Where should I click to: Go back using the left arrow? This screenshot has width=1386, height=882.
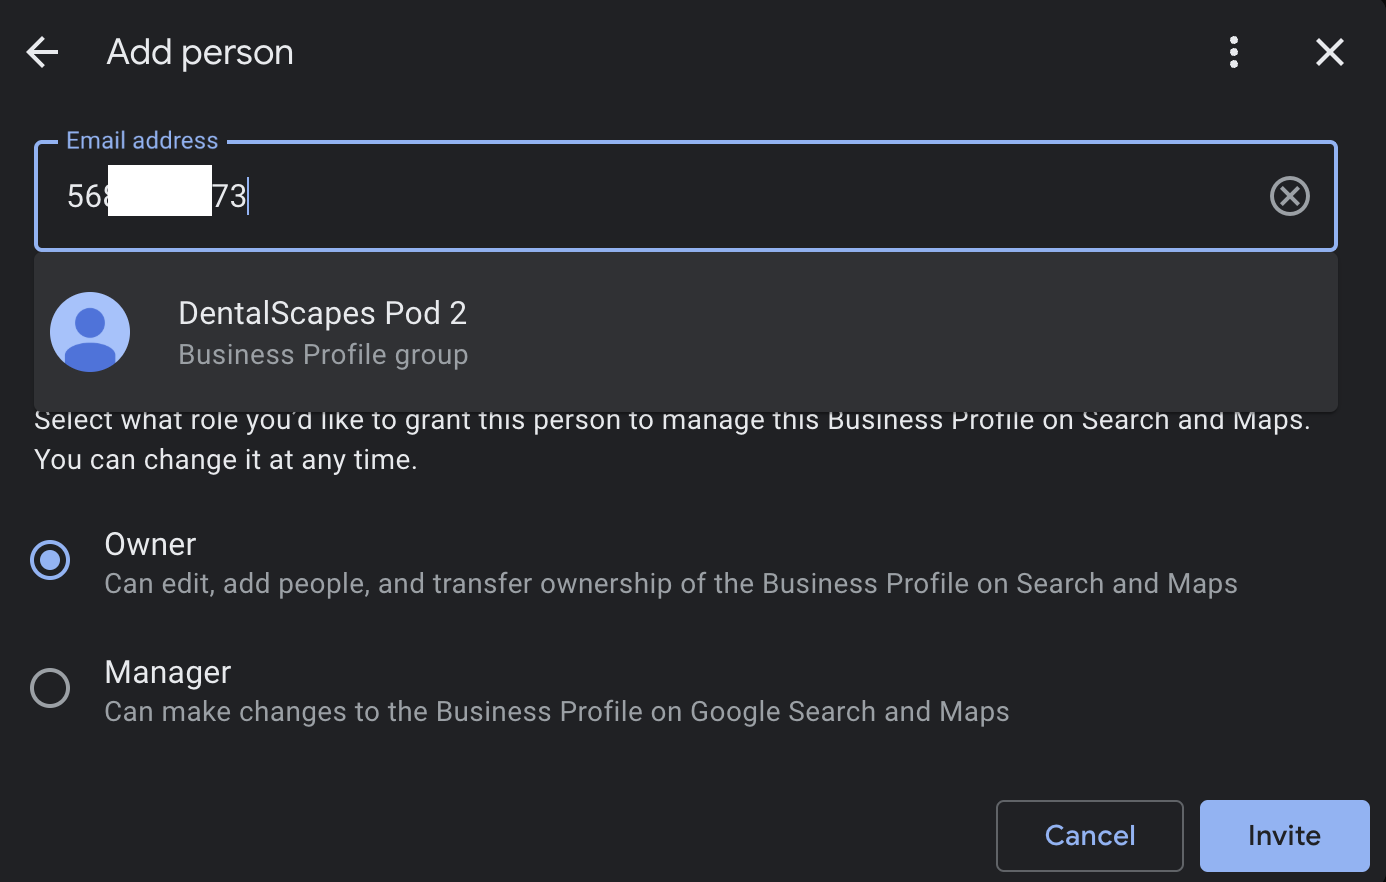click(42, 52)
